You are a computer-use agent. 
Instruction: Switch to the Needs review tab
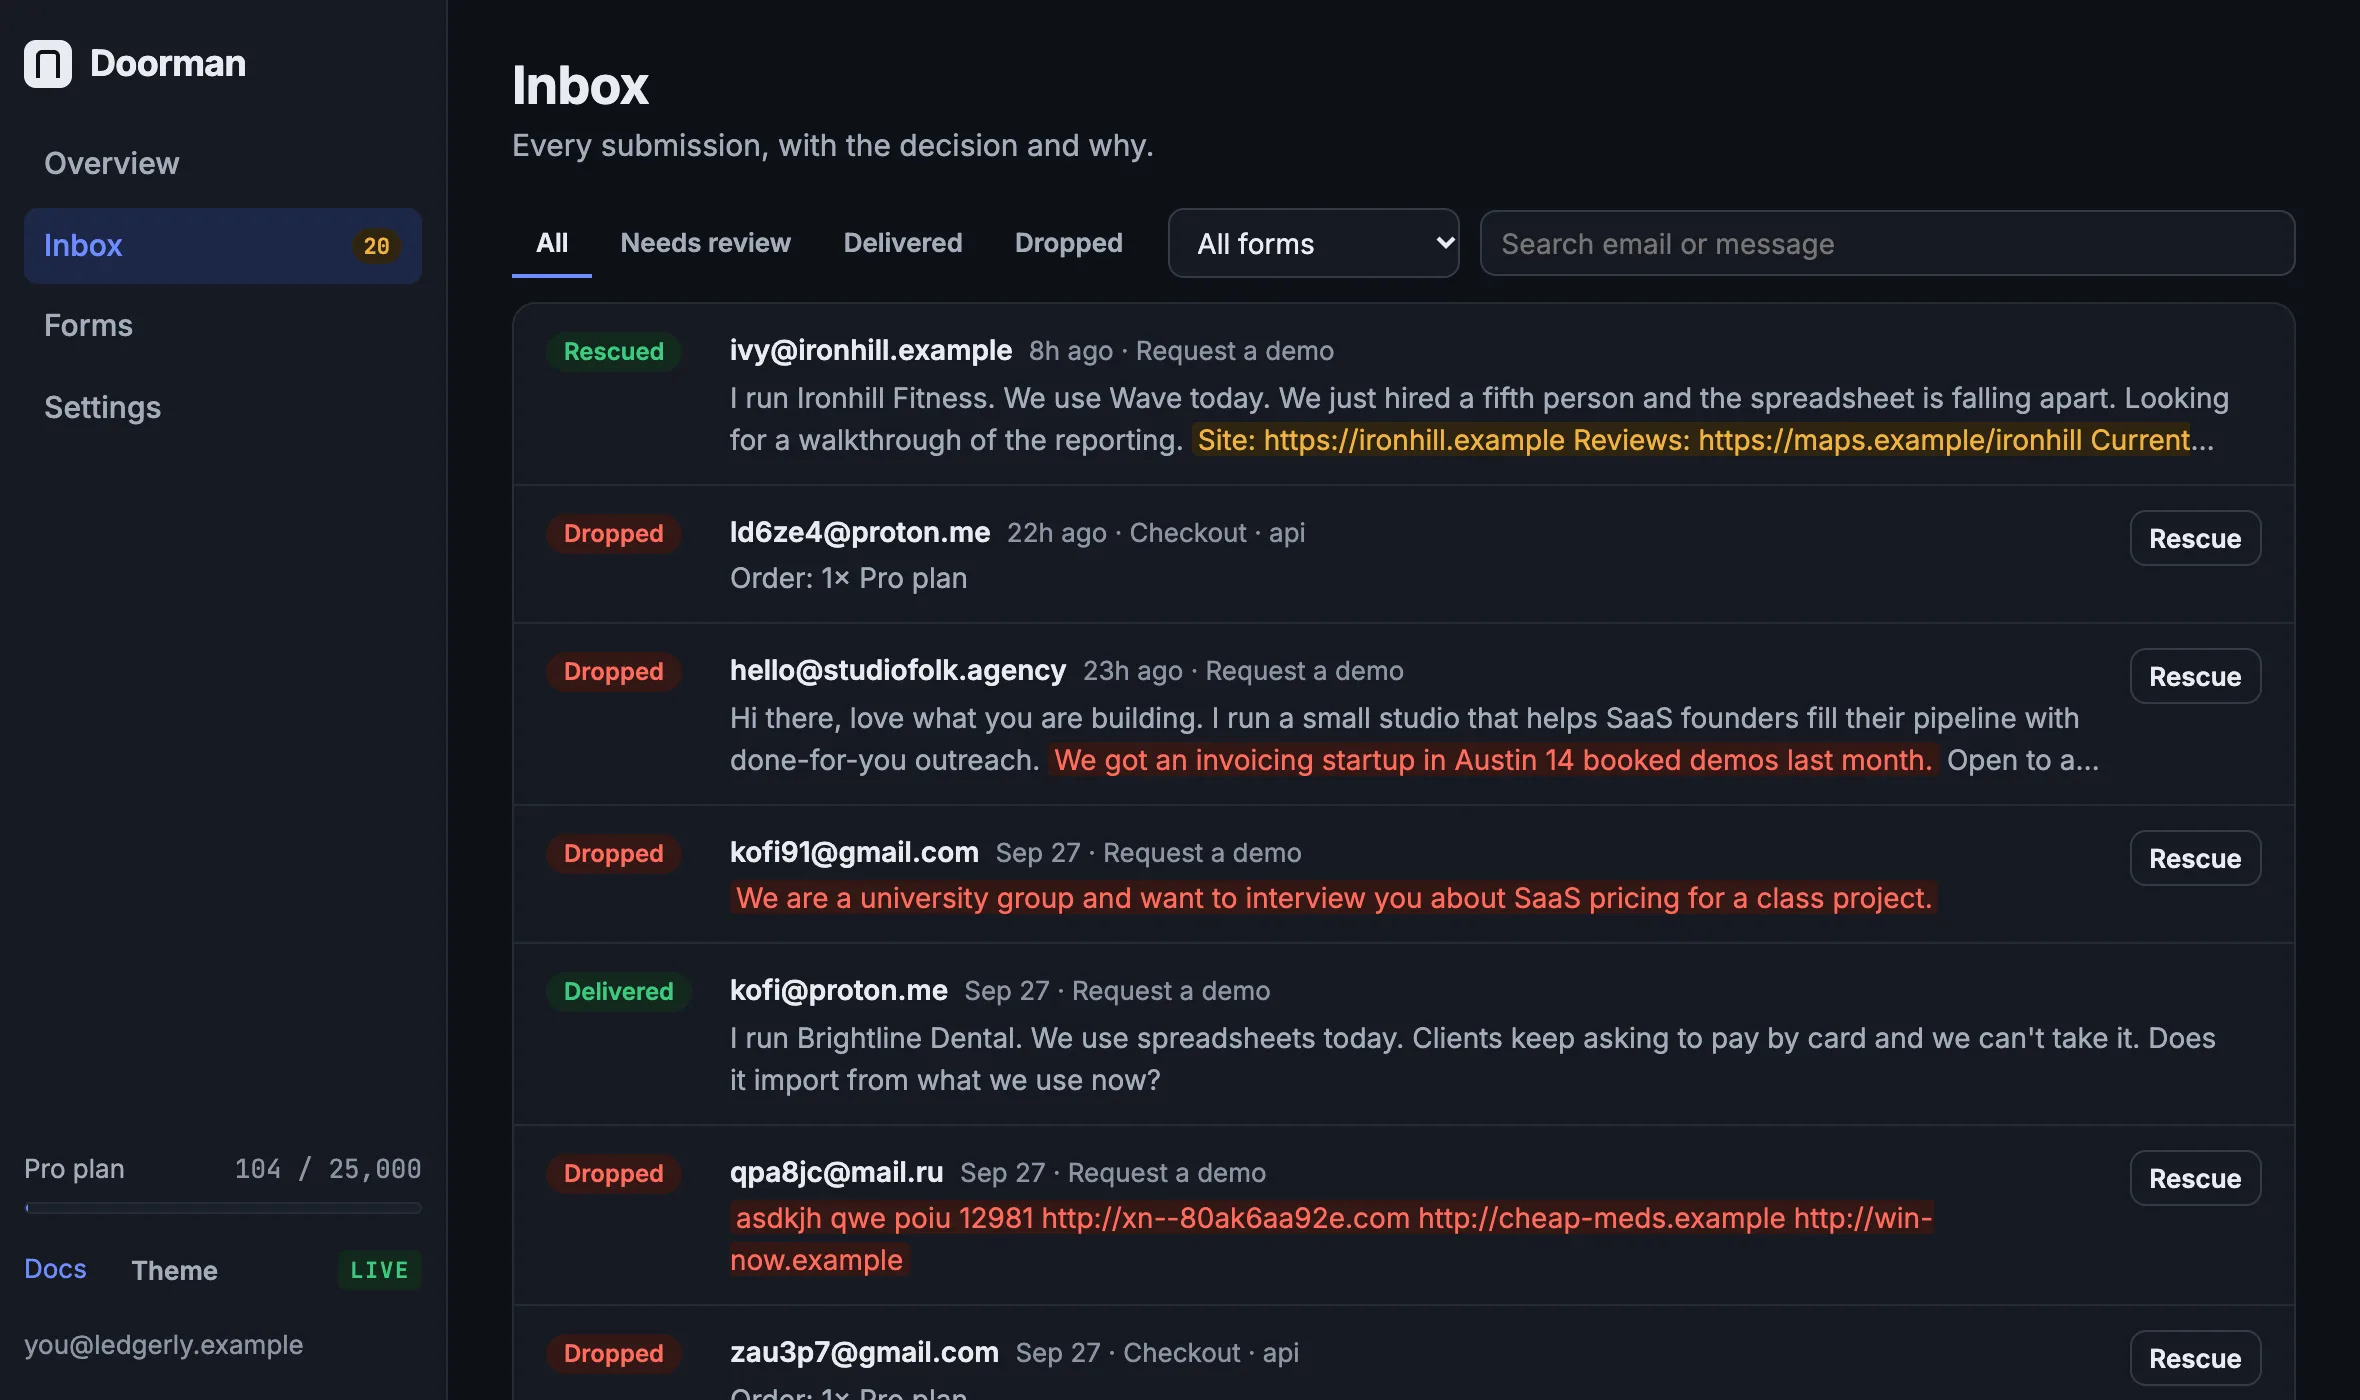point(705,243)
